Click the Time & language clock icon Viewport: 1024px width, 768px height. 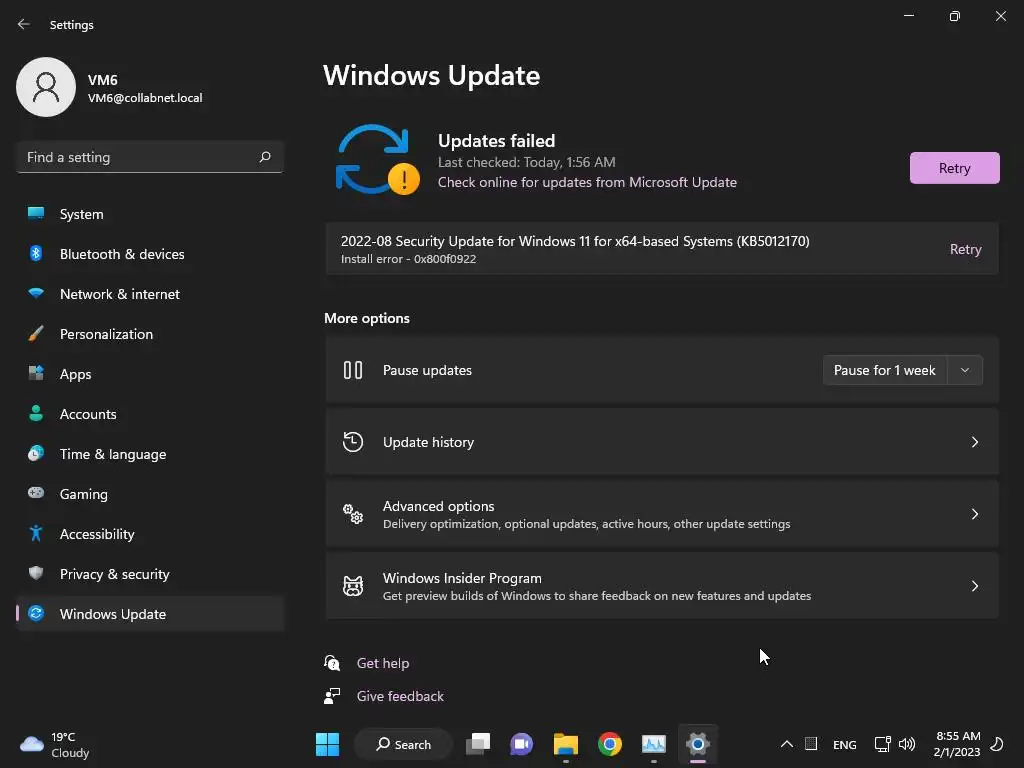(x=36, y=453)
